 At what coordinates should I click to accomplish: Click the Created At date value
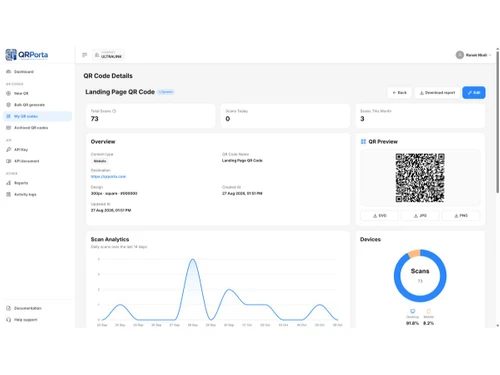(x=242, y=193)
